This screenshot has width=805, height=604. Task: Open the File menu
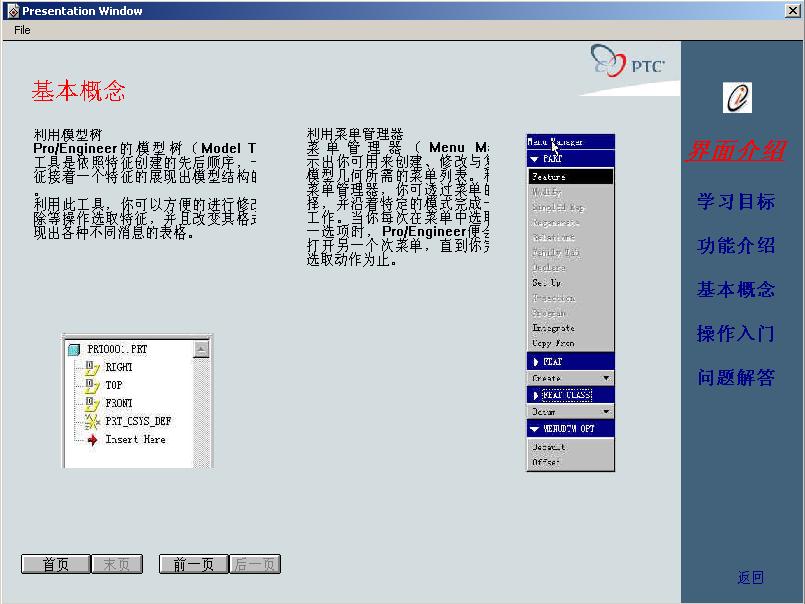22,30
